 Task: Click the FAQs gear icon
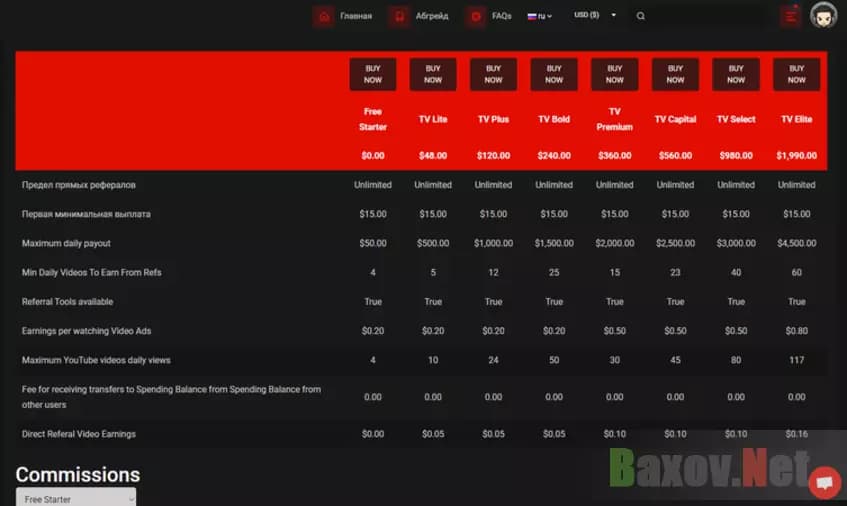[x=475, y=16]
